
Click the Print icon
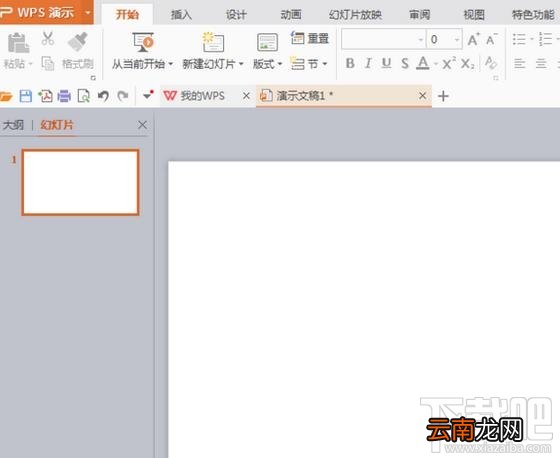point(64,96)
